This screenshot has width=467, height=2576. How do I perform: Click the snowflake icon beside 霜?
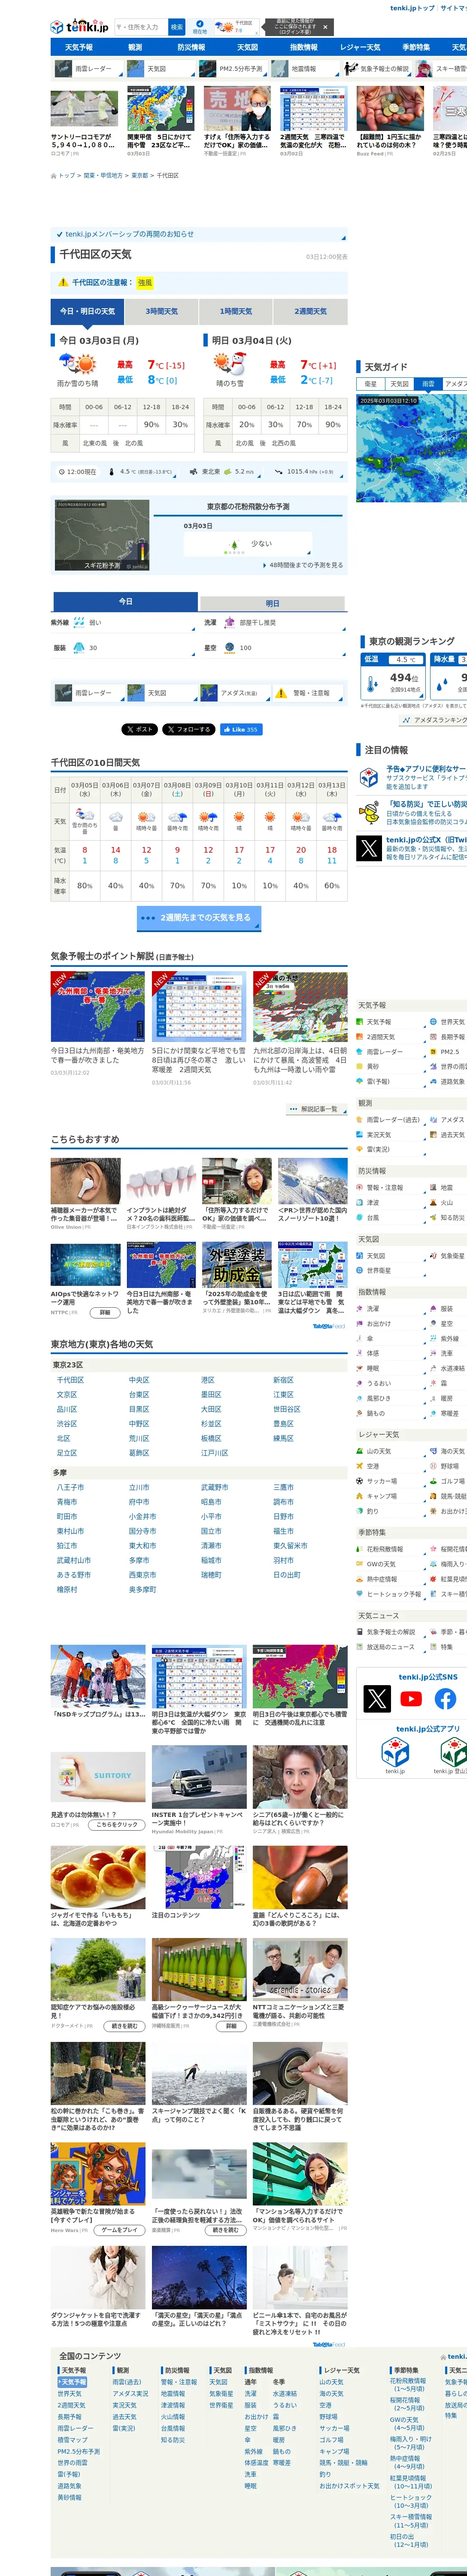point(434,1383)
